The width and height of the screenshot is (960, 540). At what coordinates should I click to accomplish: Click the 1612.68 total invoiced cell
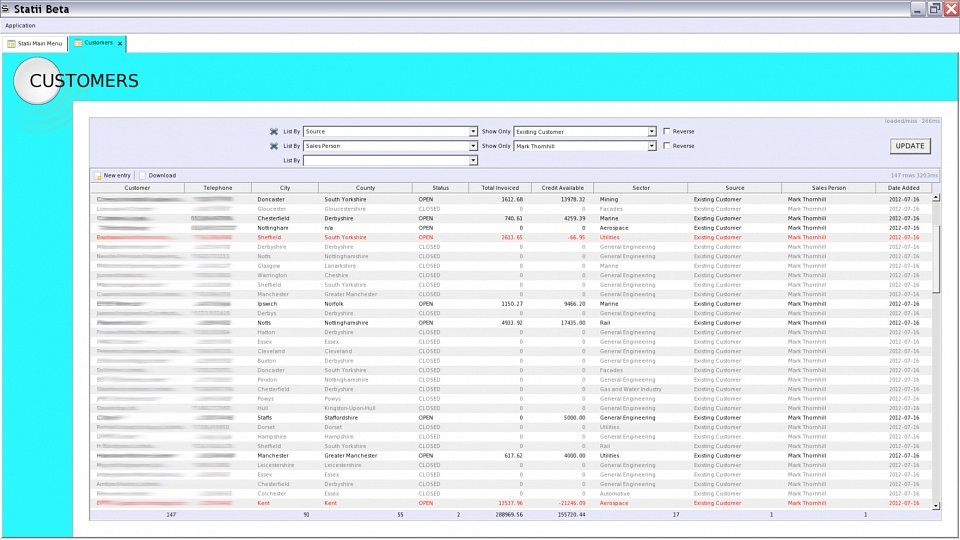tap(512, 200)
